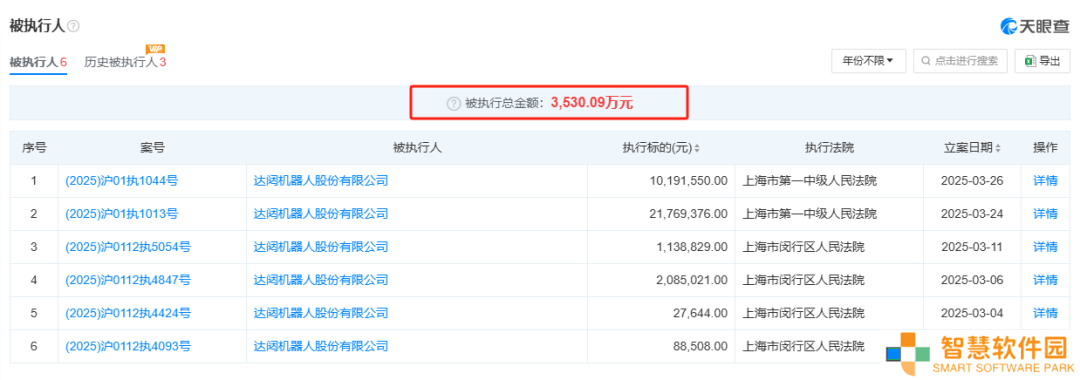Open case (2025)沪0112执4847号
Image resolution: width=1080 pixels, height=380 pixels.
coord(127,280)
